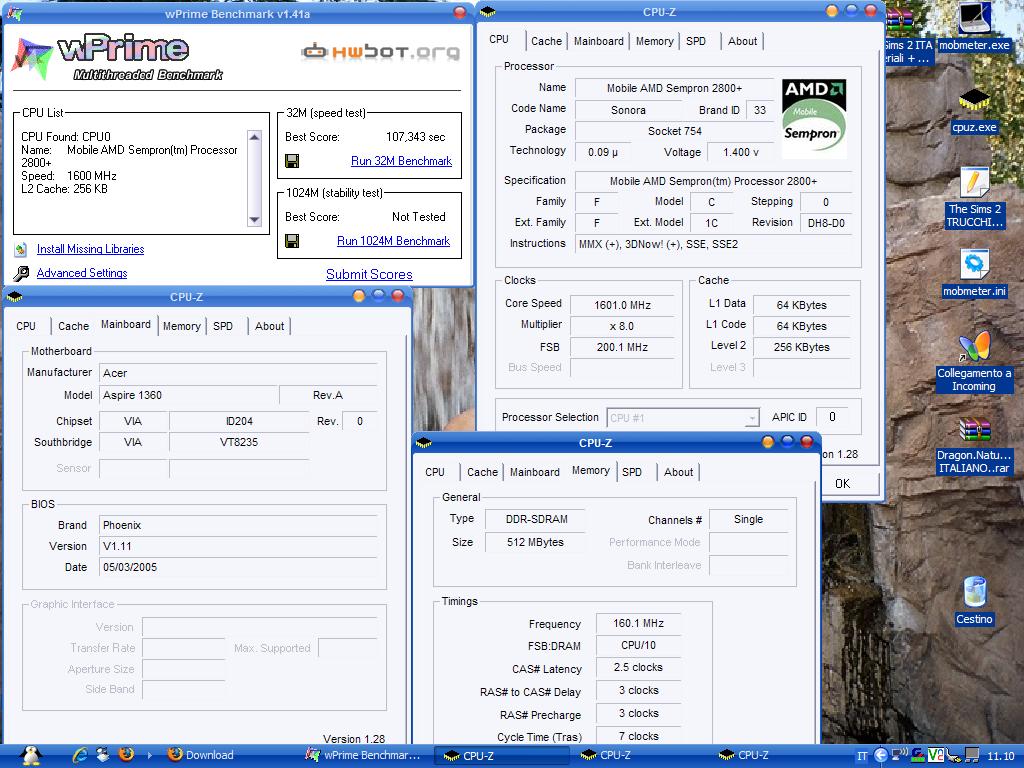Click the Core Speed value 1601.0 MHz
The width and height of the screenshot is (1024, 768).
[622, 305]
